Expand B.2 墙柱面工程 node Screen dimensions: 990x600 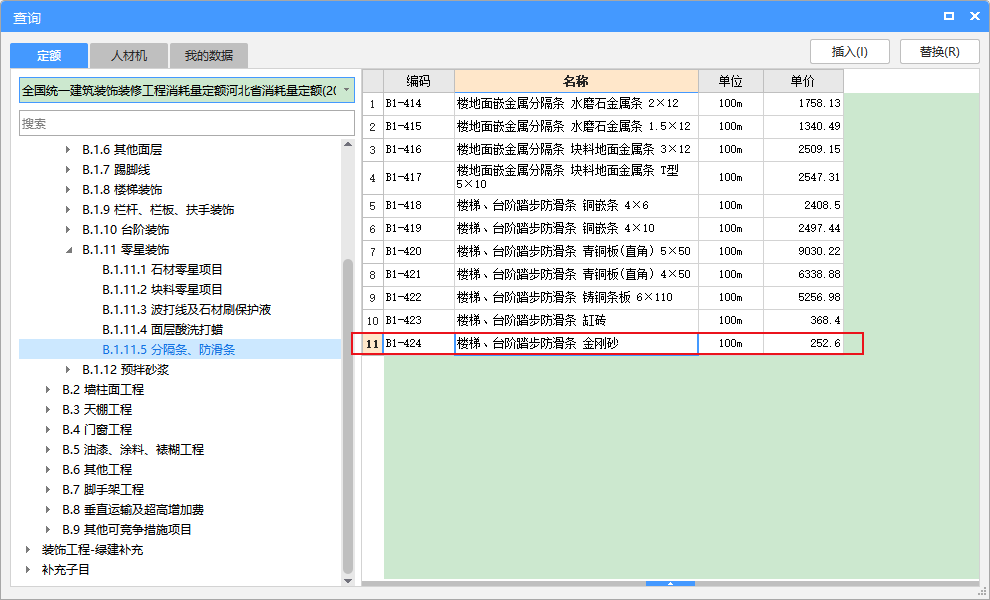(x=48, y=390)
